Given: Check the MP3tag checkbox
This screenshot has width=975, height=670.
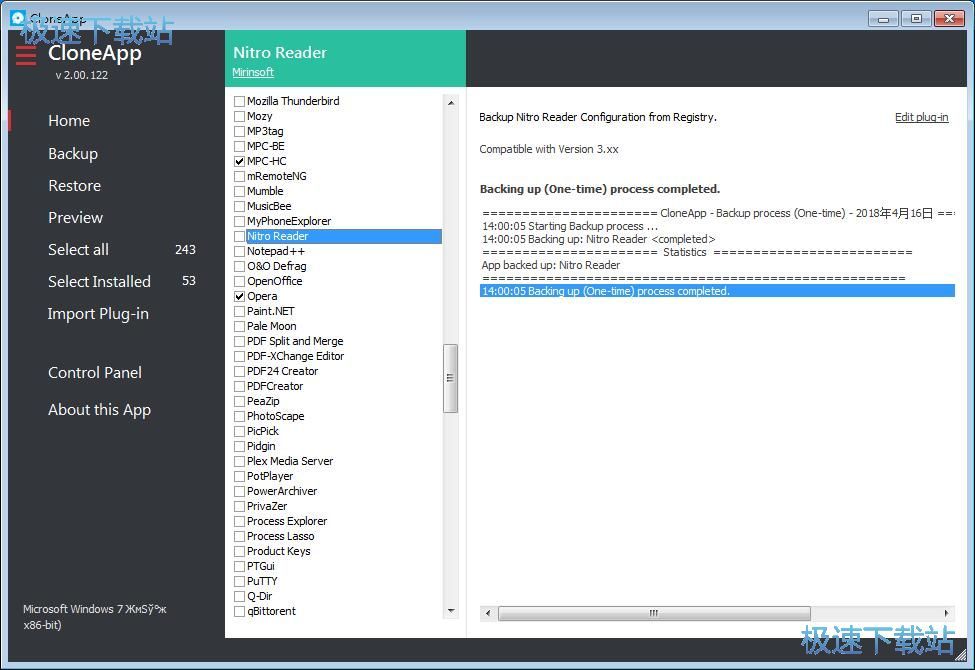Looking at the screenshot, I should [239, 131].
